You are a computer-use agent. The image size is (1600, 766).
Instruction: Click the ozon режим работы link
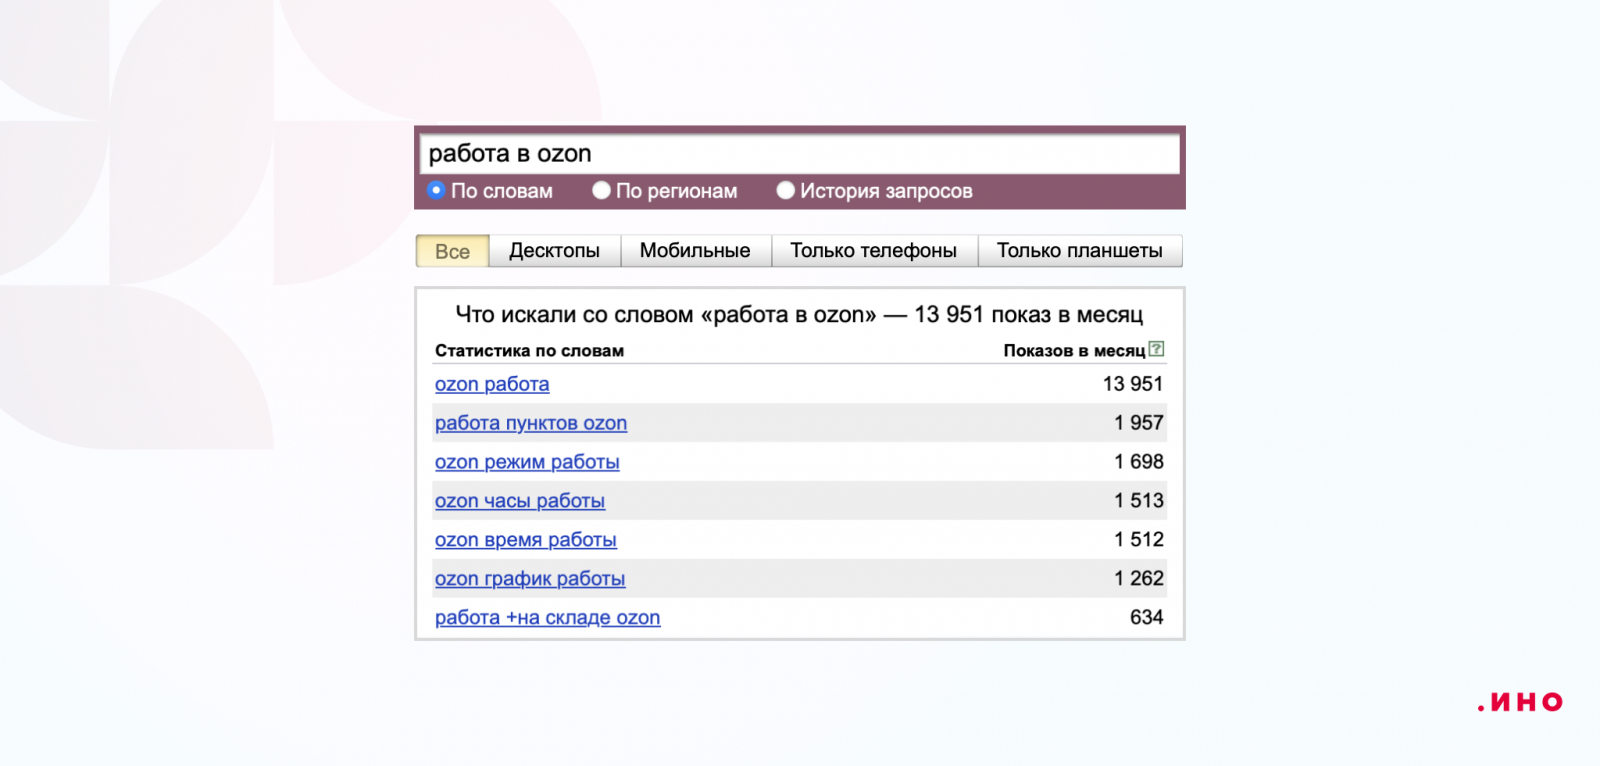(x=527, y=462)
